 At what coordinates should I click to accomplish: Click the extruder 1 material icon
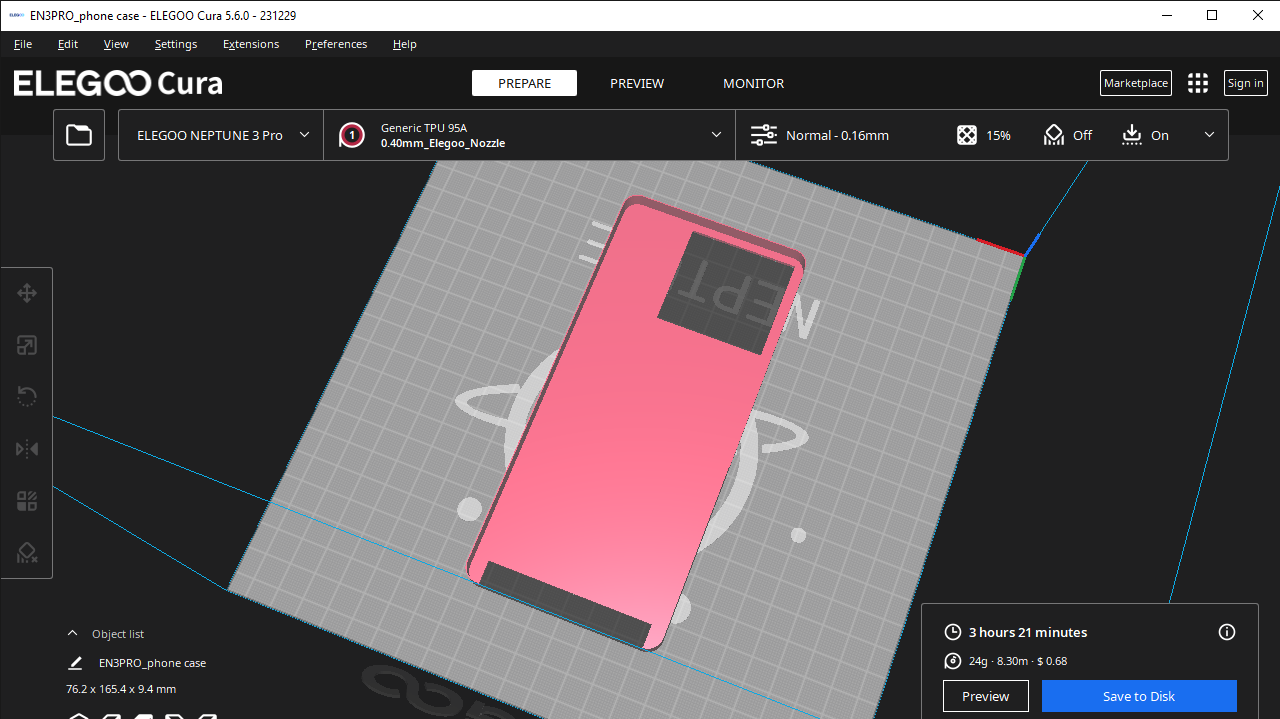pos(351,135)
